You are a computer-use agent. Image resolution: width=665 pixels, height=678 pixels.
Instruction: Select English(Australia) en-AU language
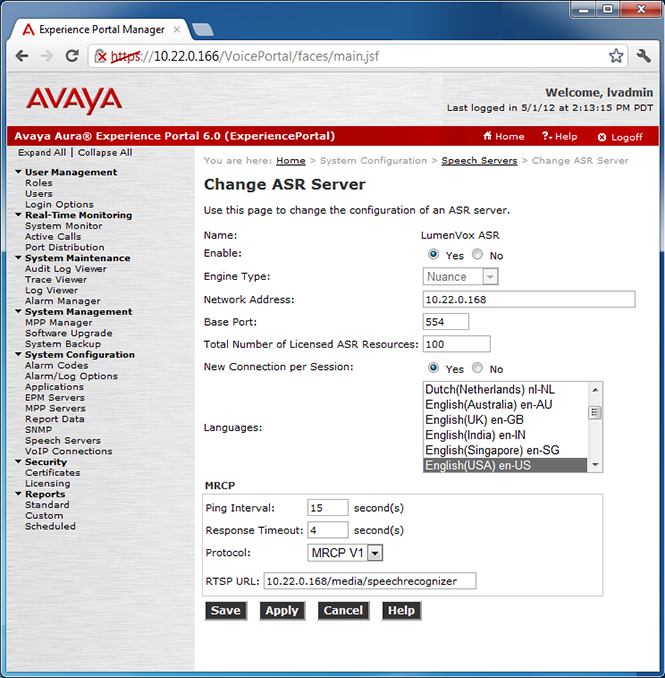pyautogui.click(x=505, y=405)
